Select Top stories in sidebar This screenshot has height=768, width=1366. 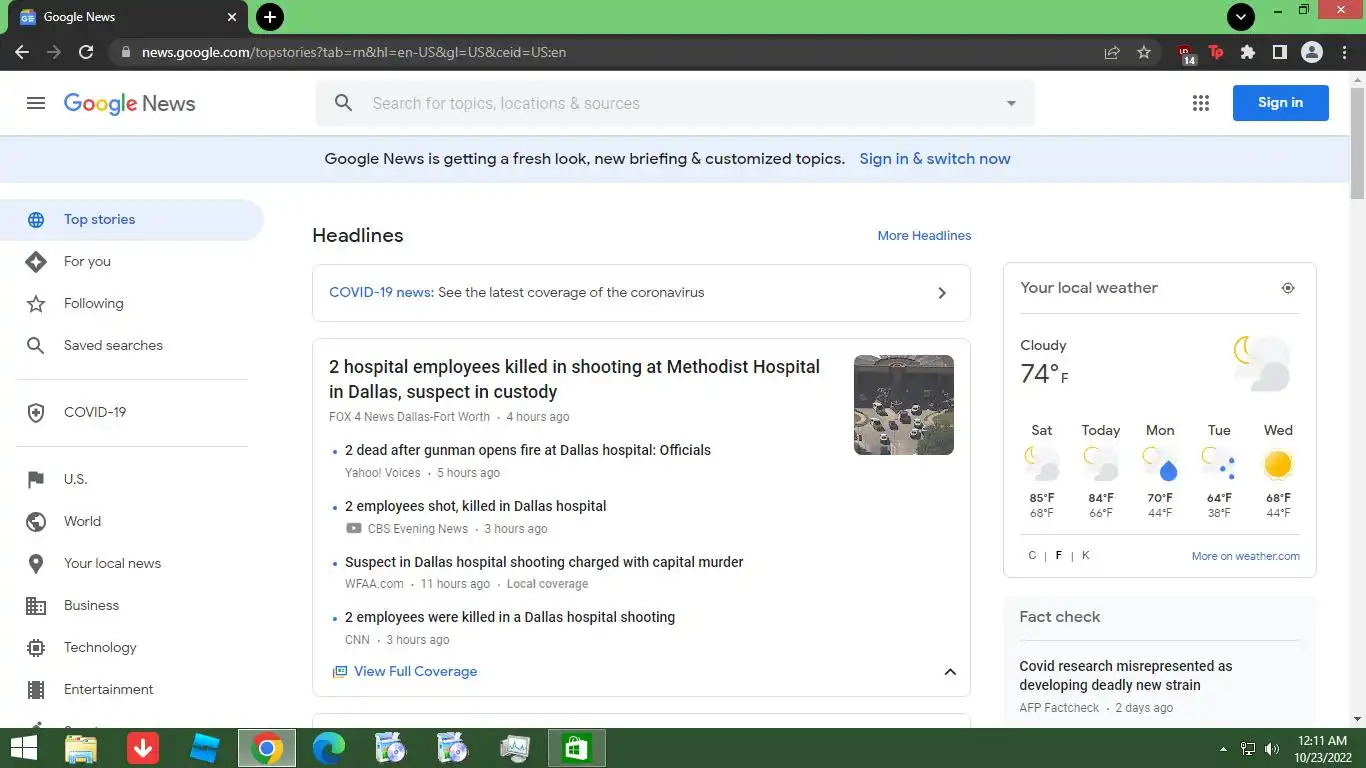pos(132,220)
